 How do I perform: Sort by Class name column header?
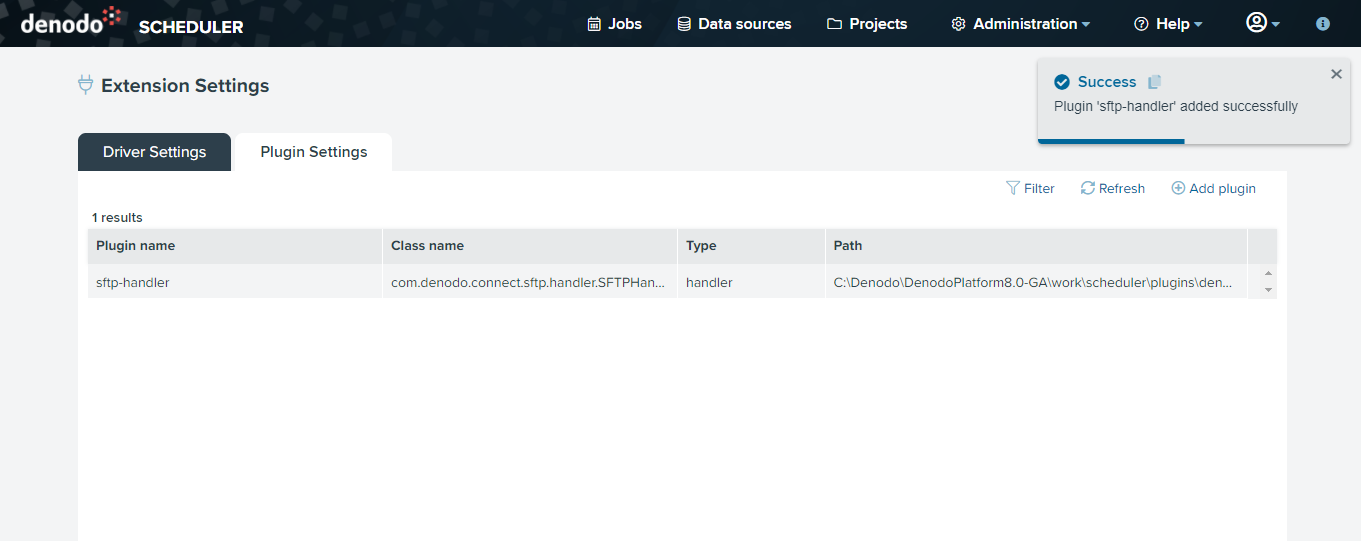[530, 246]
